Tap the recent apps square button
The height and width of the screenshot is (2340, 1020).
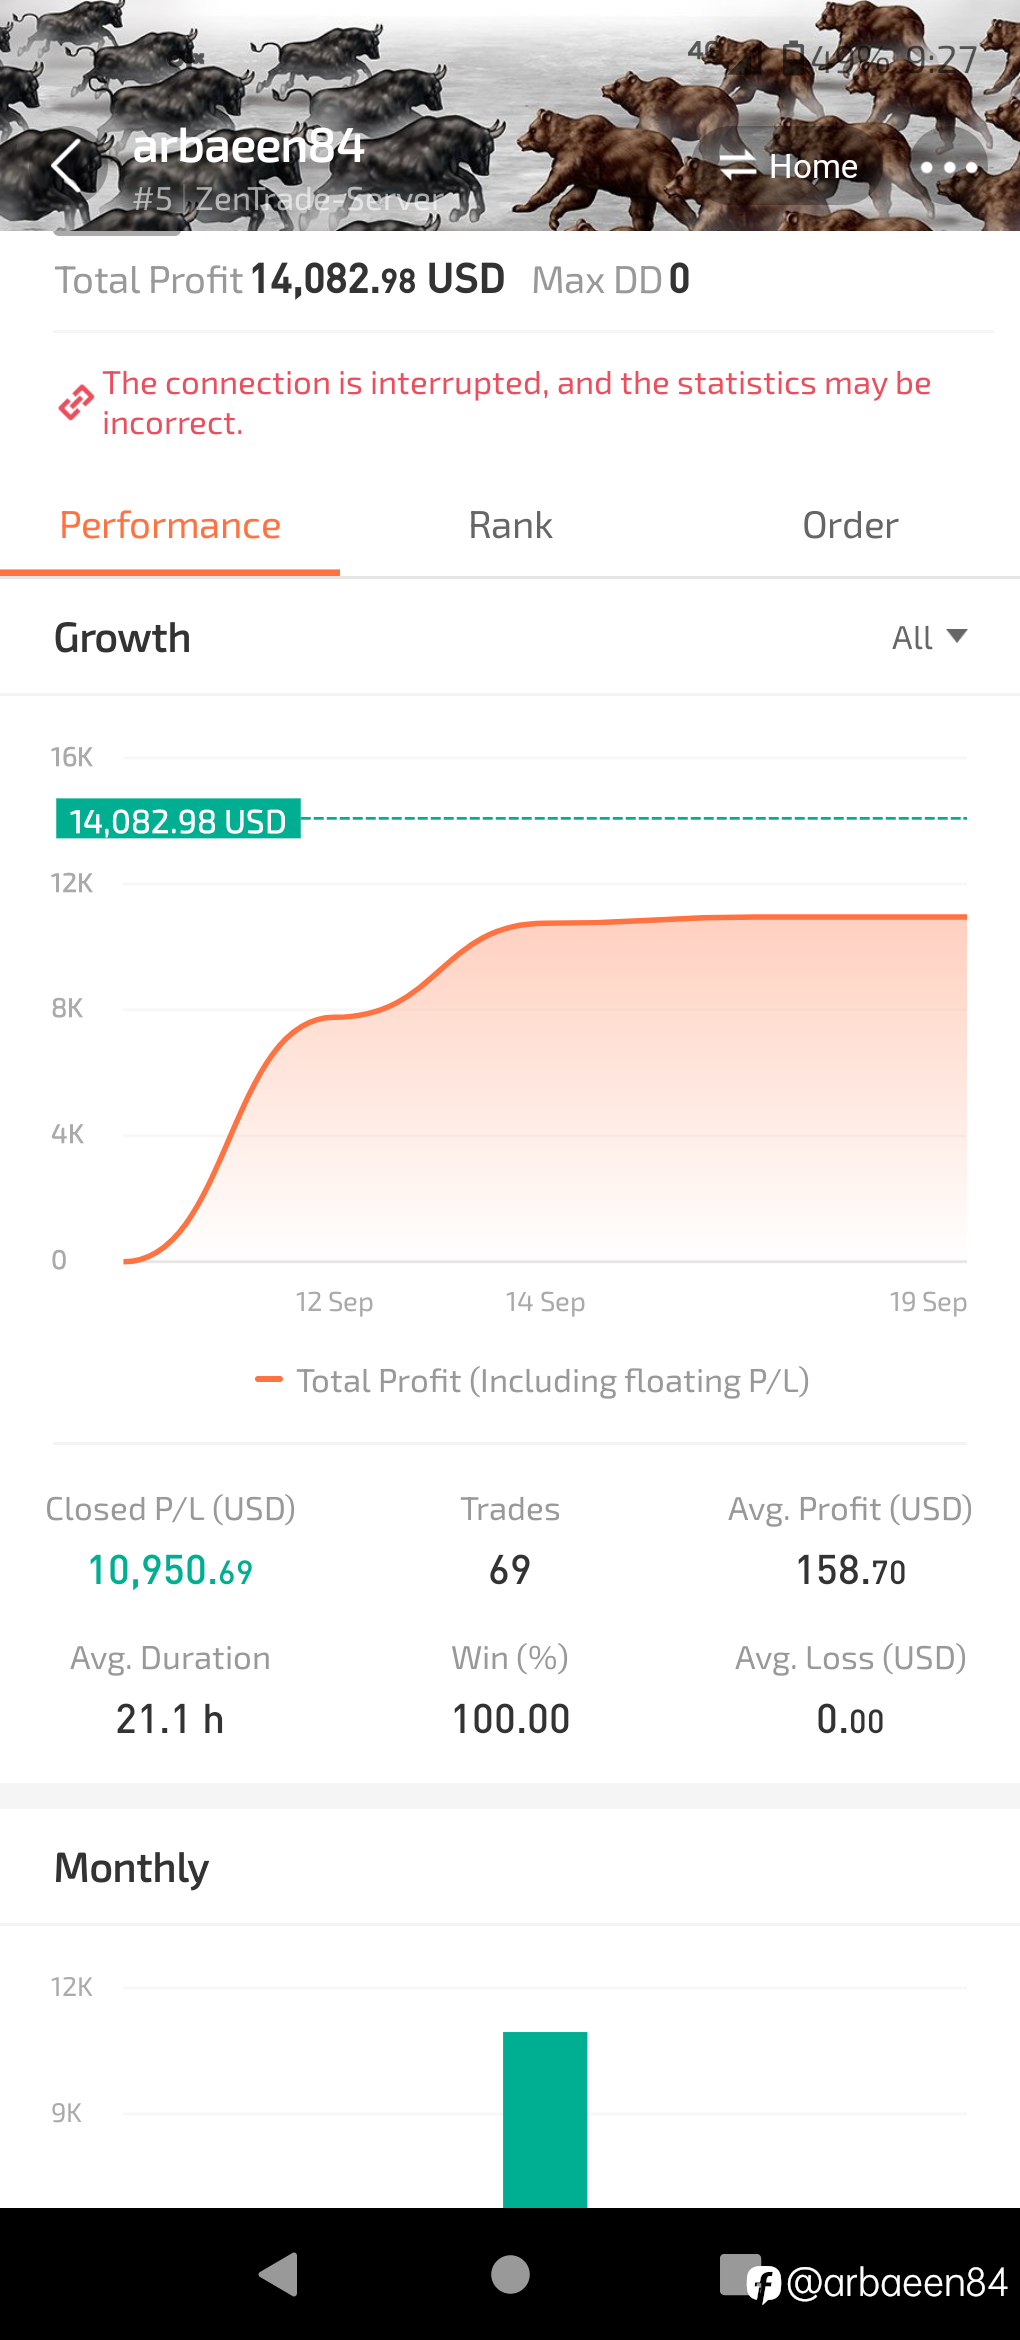coord(740,2274)
